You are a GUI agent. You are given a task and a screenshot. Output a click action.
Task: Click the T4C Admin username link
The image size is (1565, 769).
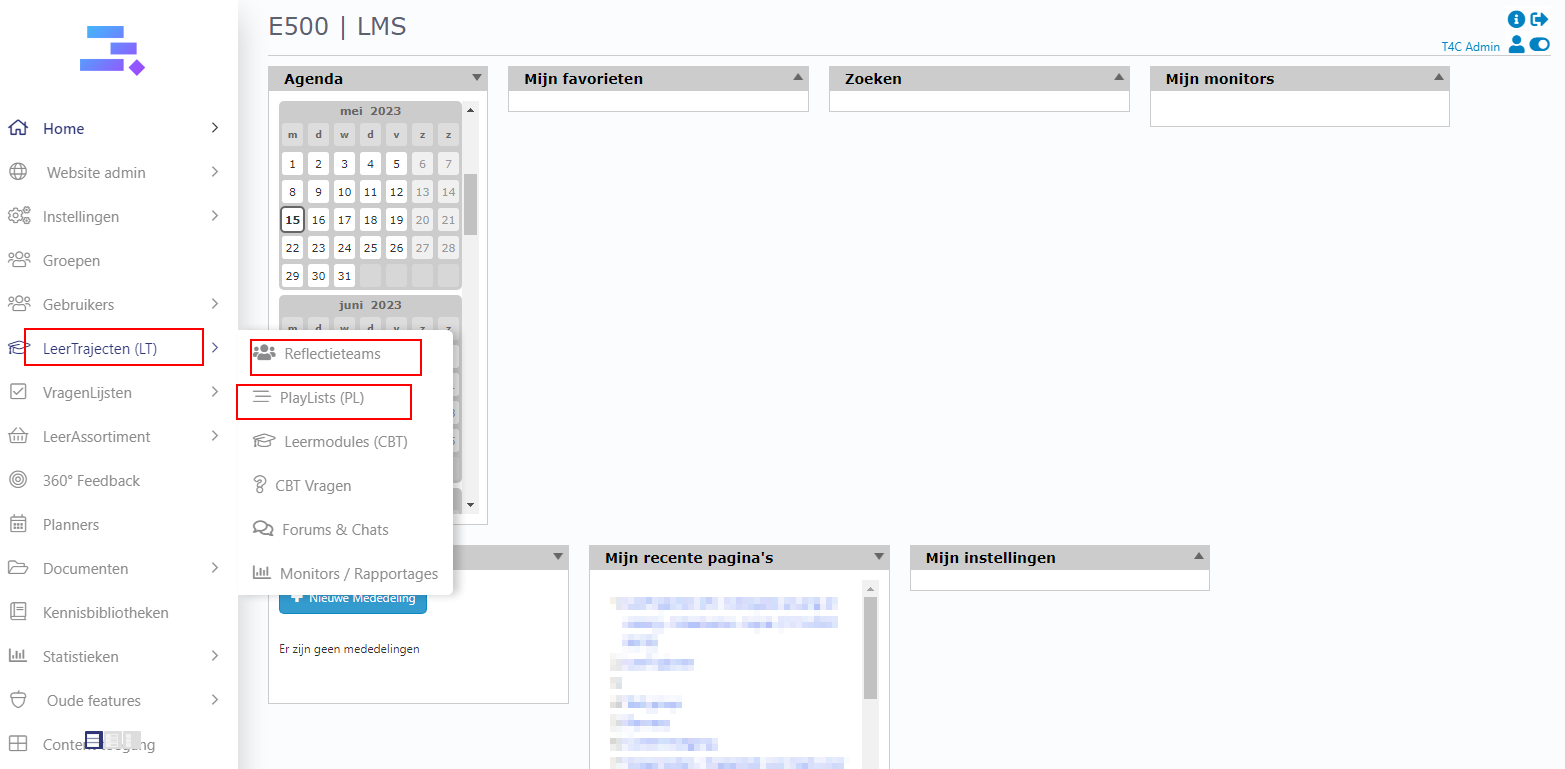click(x=1470, y=47)
